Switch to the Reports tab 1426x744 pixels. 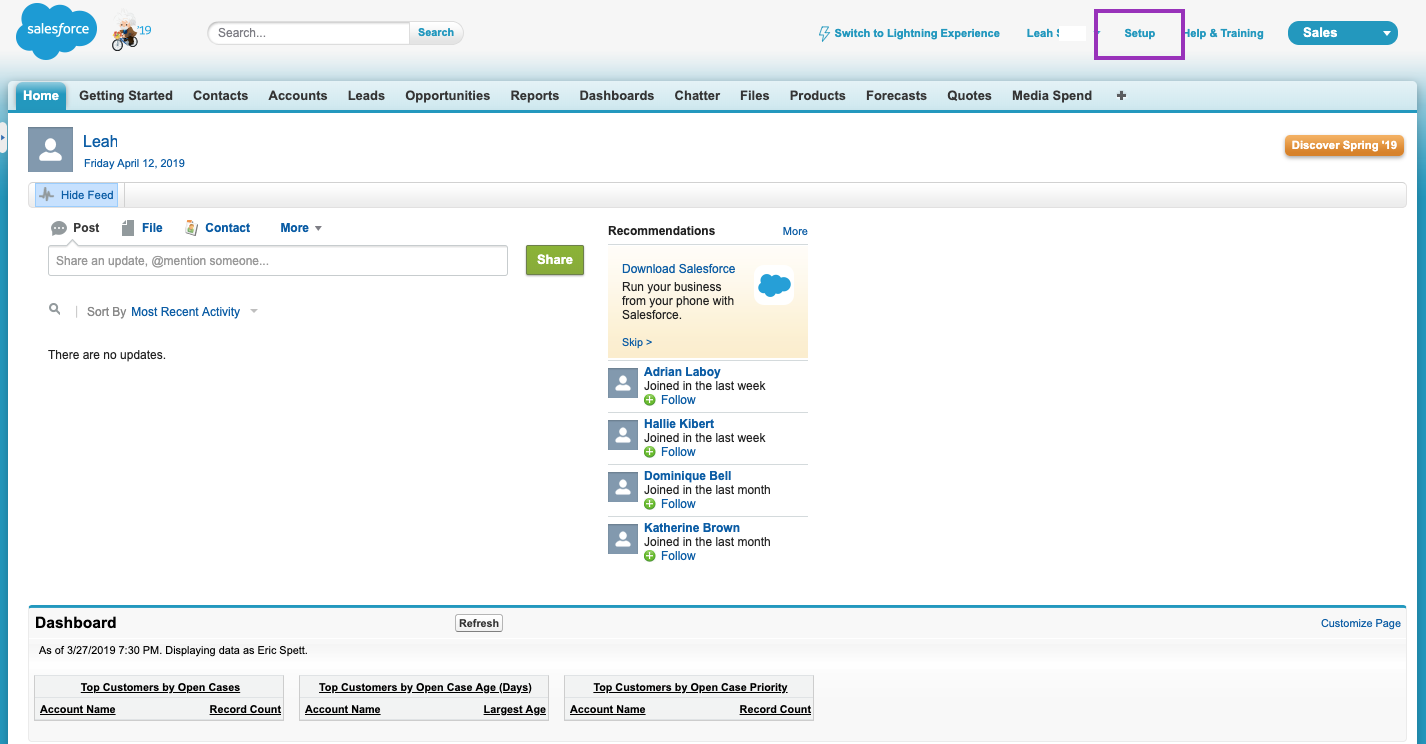click(x=535, y=96)
